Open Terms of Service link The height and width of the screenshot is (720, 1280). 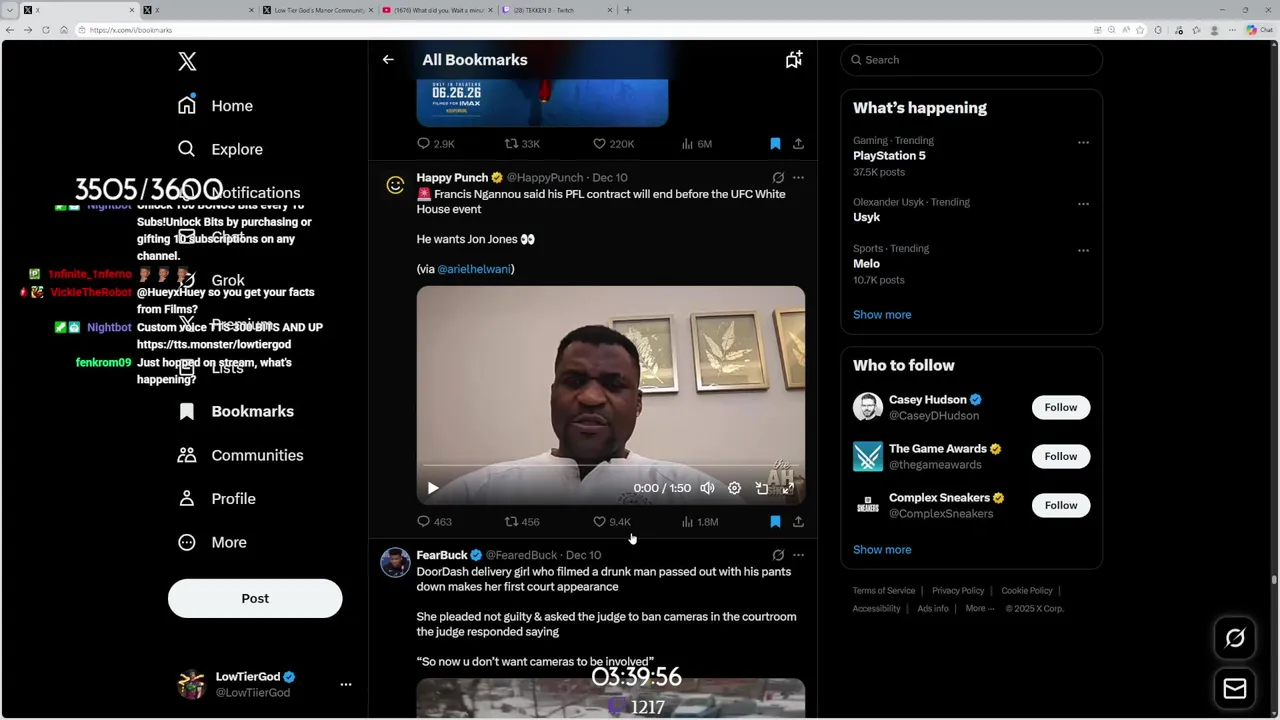click(x=884, y=591)
